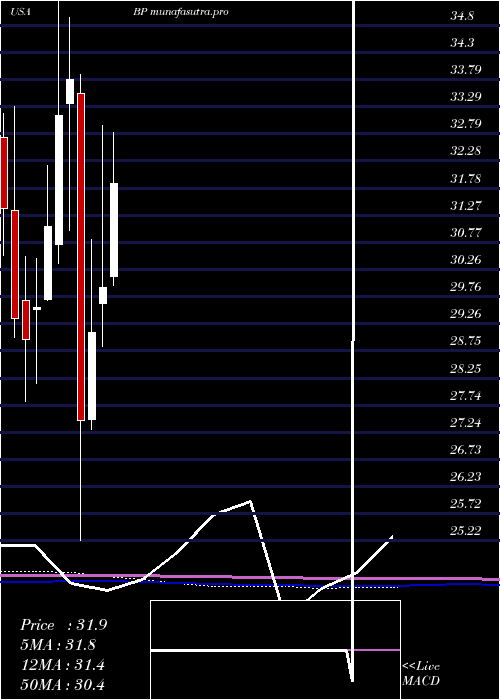This screenshot has width=500, height=700.
Task: Click the 5MA : 31.8 readout
Action: pyautogui.click(x=58, y=645)
